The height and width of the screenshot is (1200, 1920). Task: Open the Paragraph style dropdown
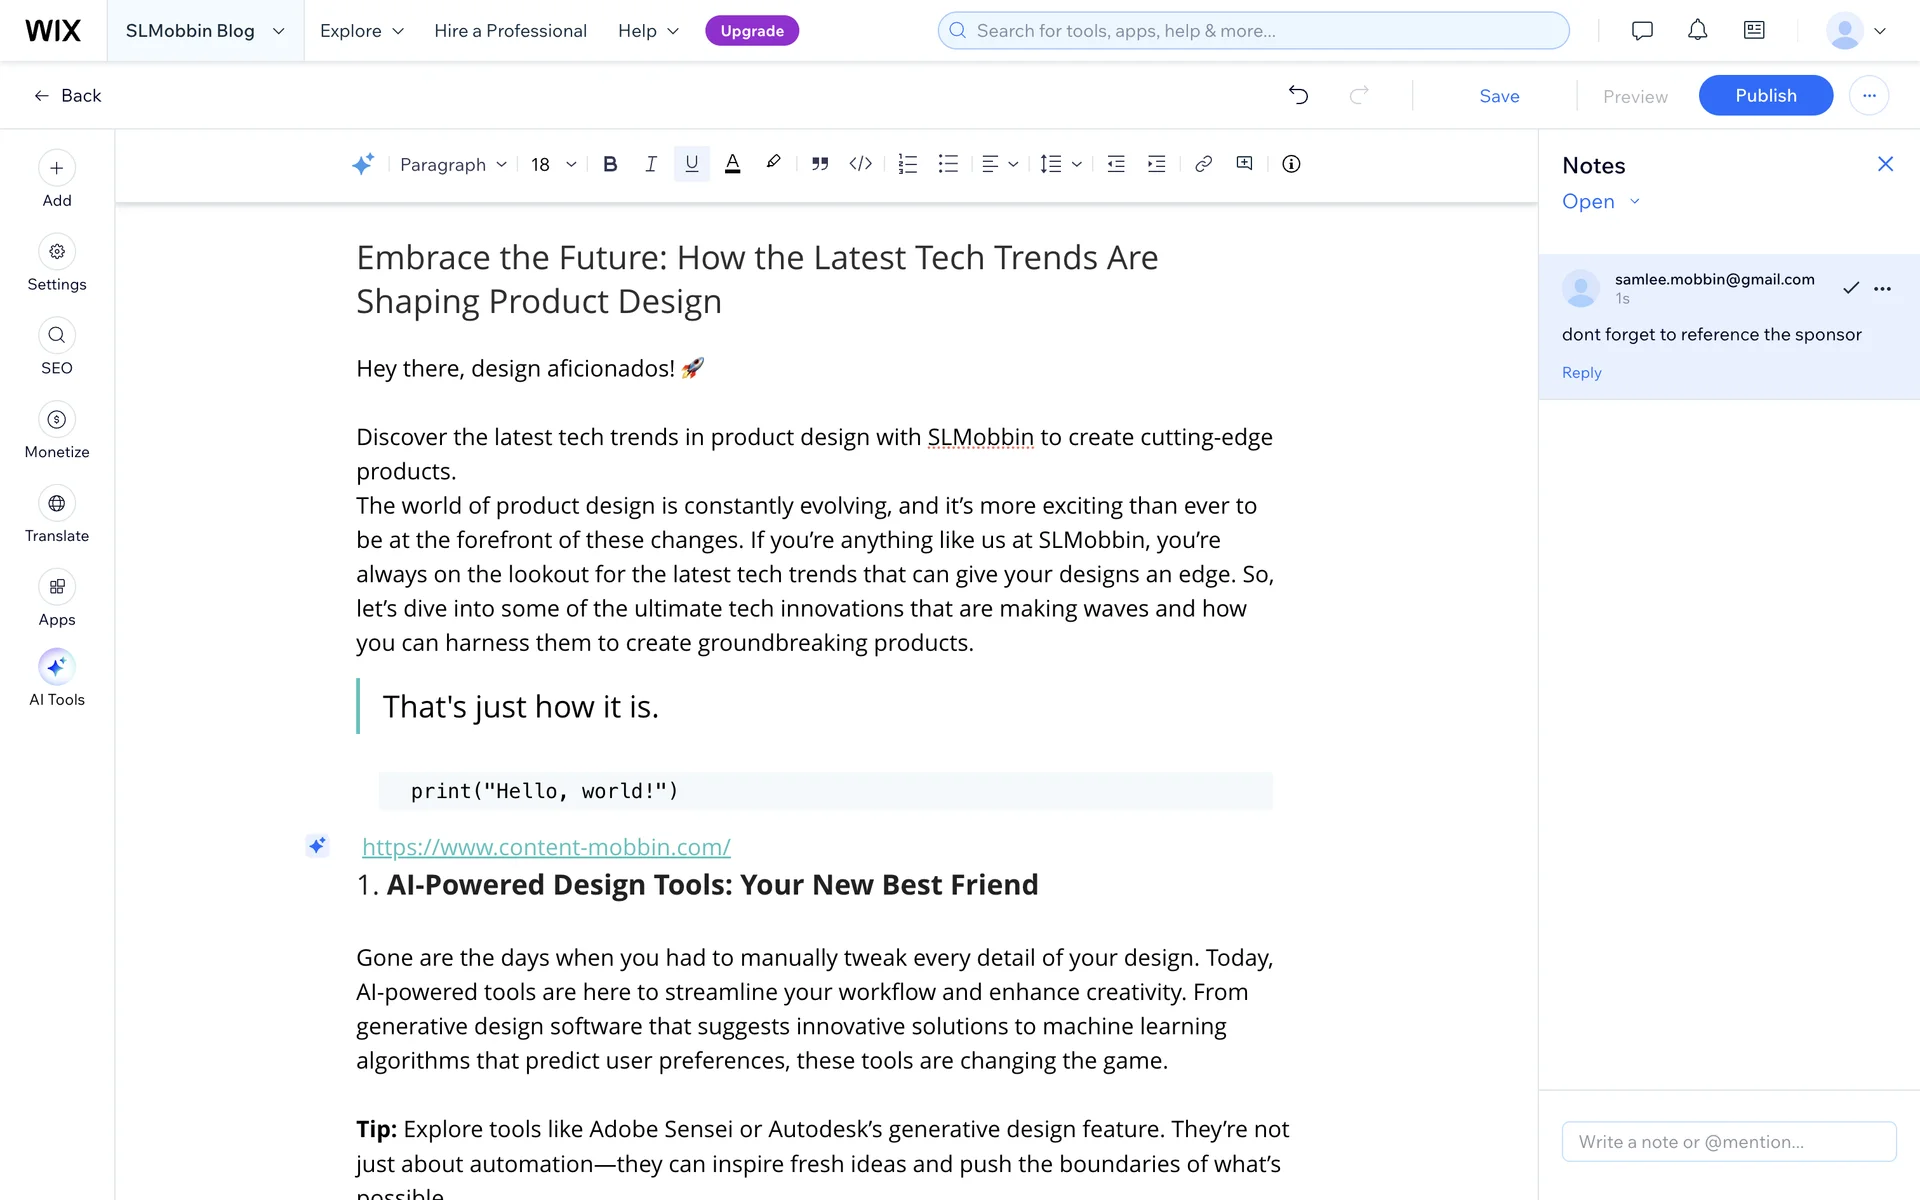coord(453,164)
